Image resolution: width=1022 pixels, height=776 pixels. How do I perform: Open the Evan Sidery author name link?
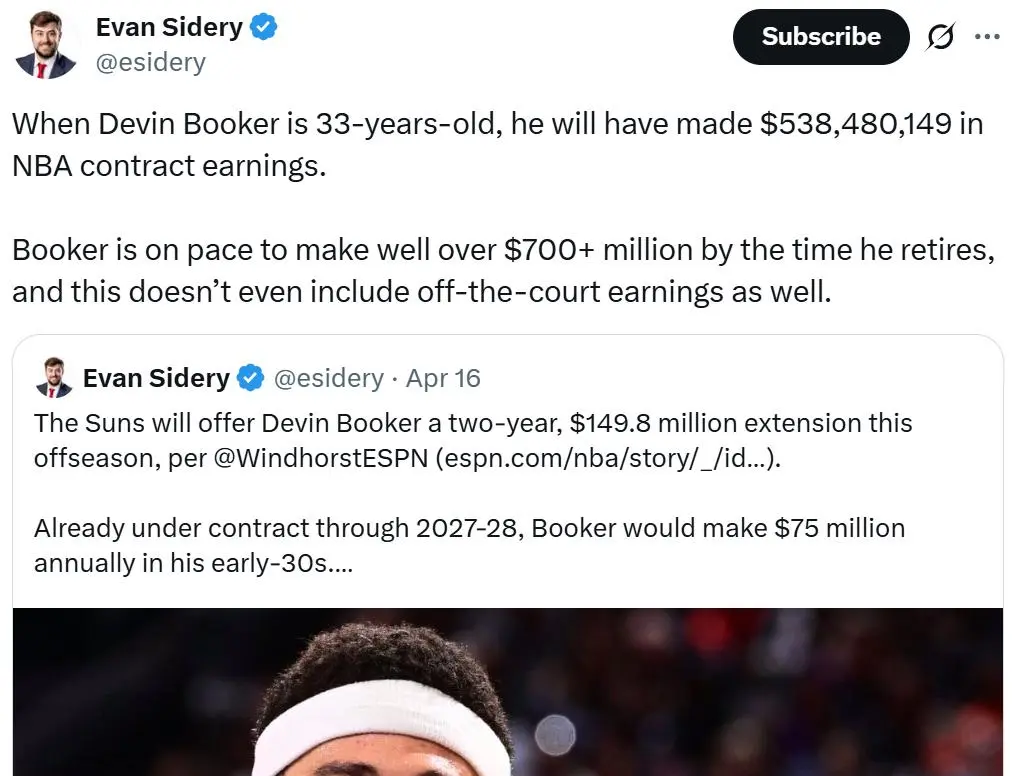click(169, 27)
